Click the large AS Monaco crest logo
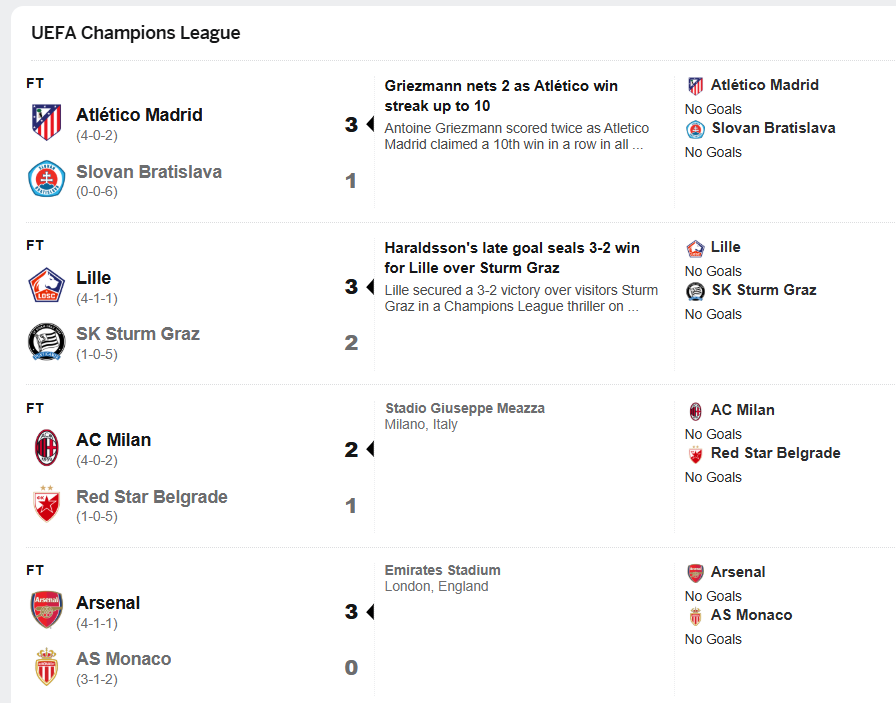This screenshot has height=703, width=896. 46,666
